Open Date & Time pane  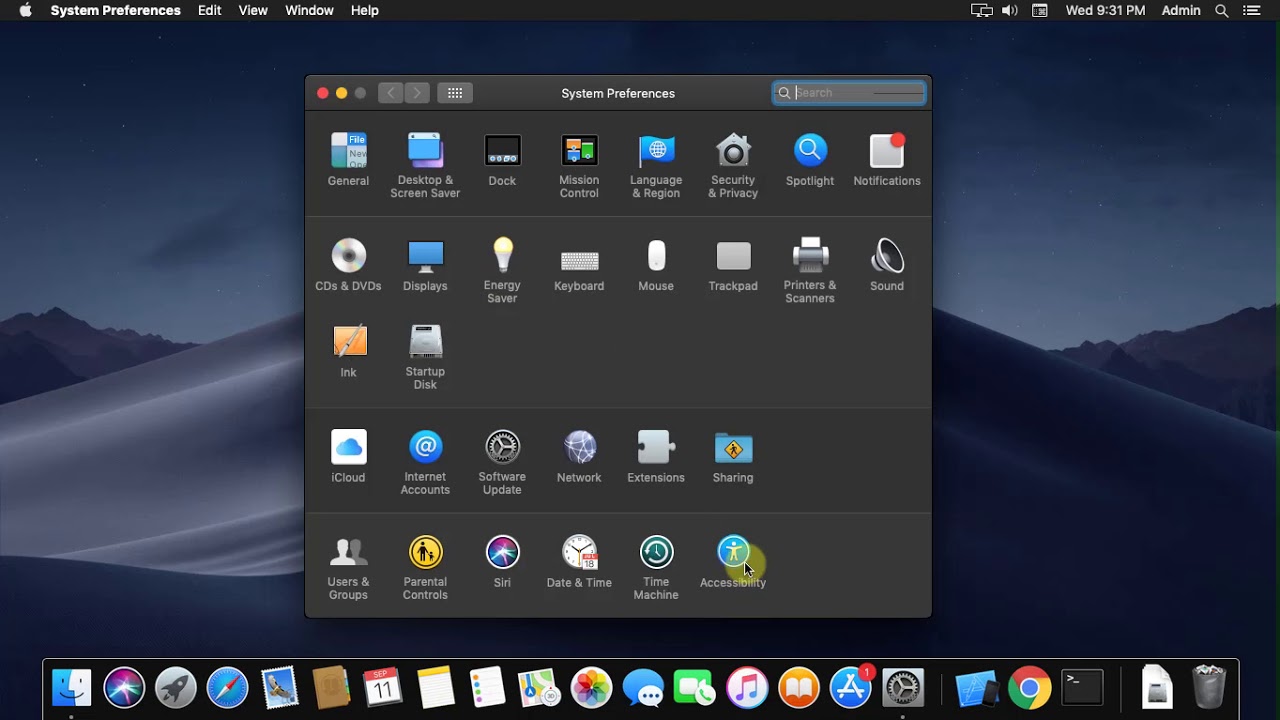[579, 562]
